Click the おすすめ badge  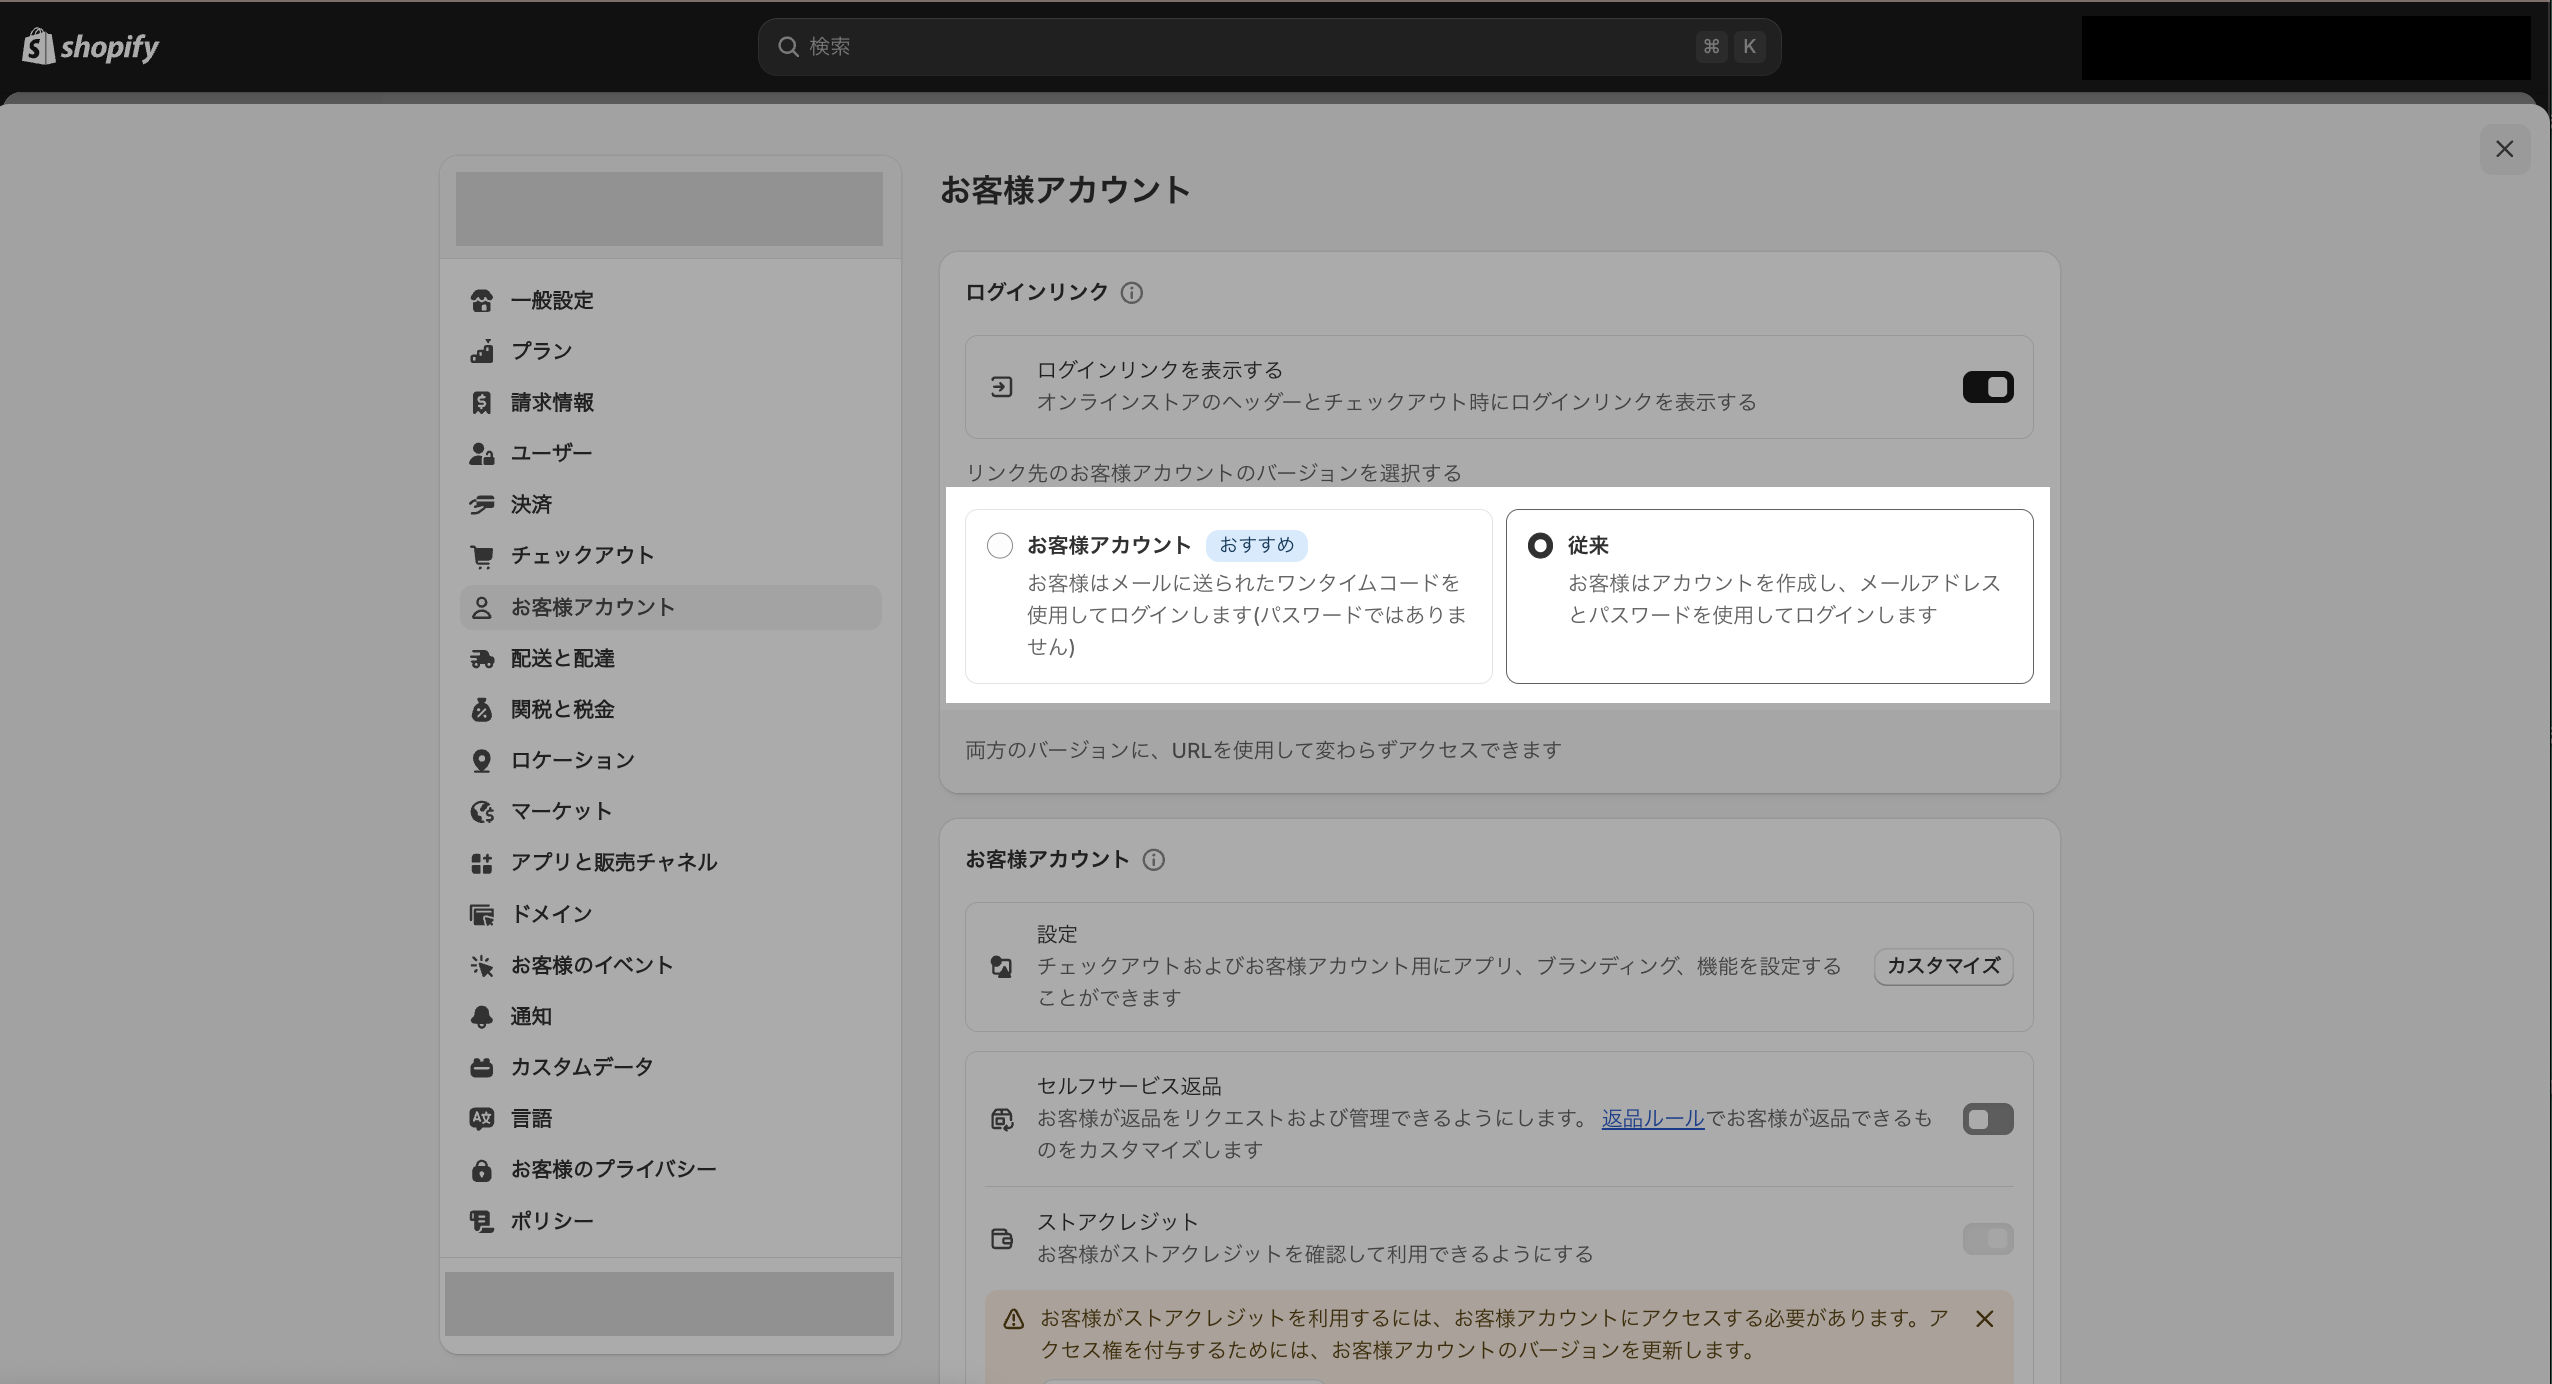tap(1257, 545)
